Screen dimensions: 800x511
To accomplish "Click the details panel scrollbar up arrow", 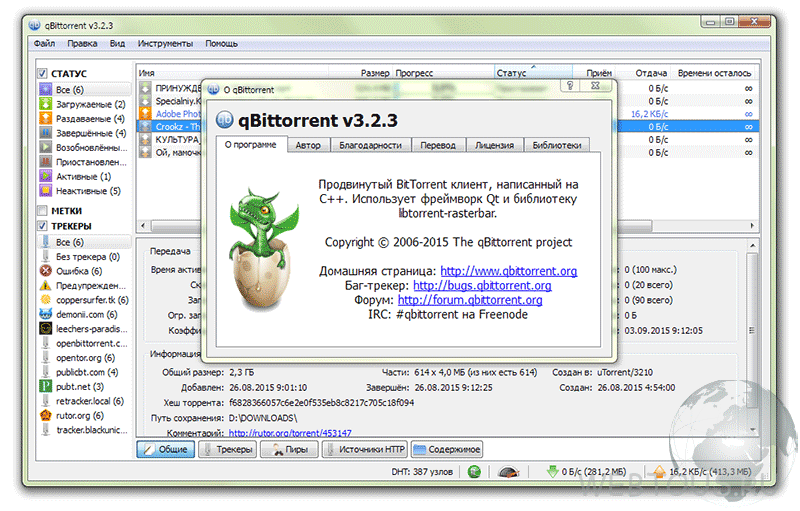I will [x=752, y=246].
